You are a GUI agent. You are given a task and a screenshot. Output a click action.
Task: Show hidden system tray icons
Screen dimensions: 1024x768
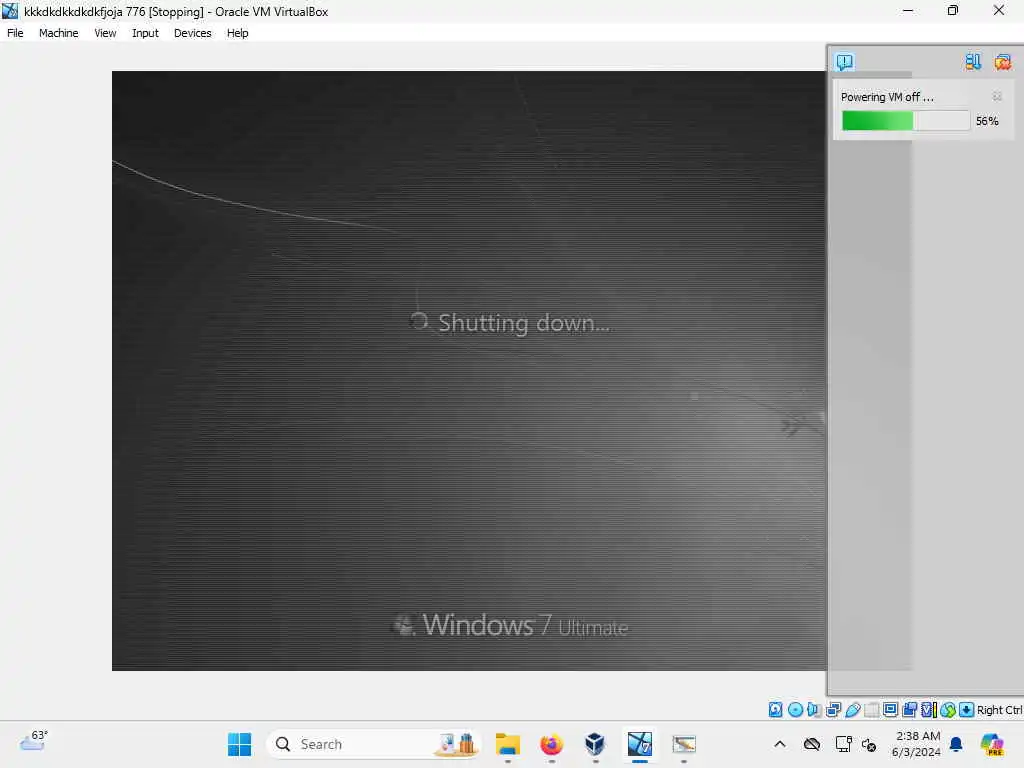click(x=780, y=744)
